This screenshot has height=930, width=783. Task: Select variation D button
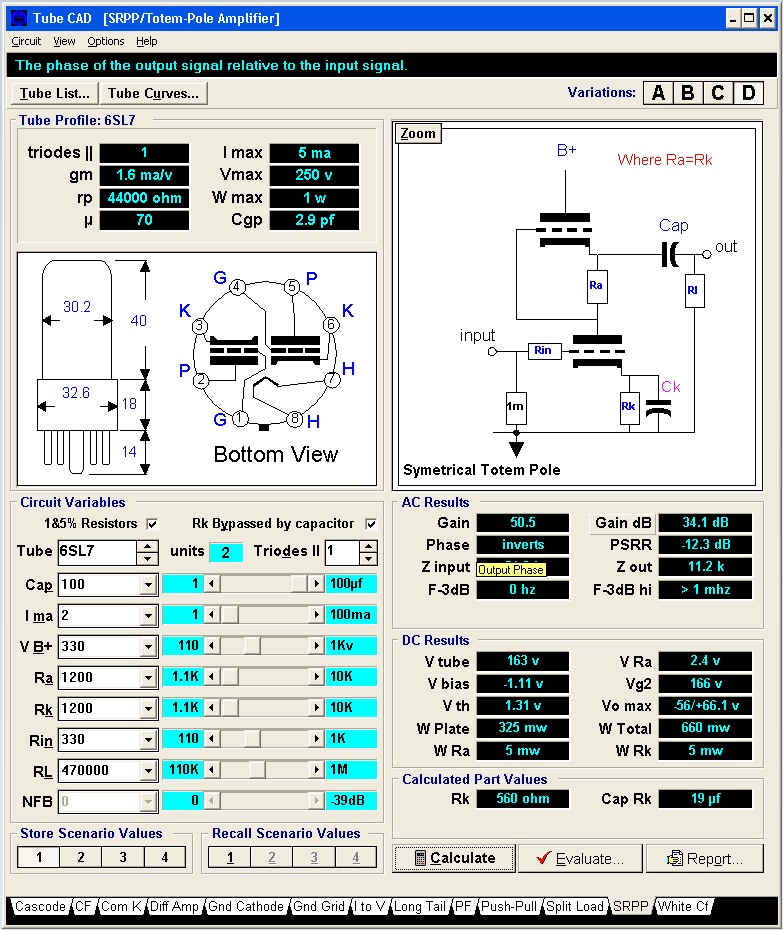coord(748,93)
